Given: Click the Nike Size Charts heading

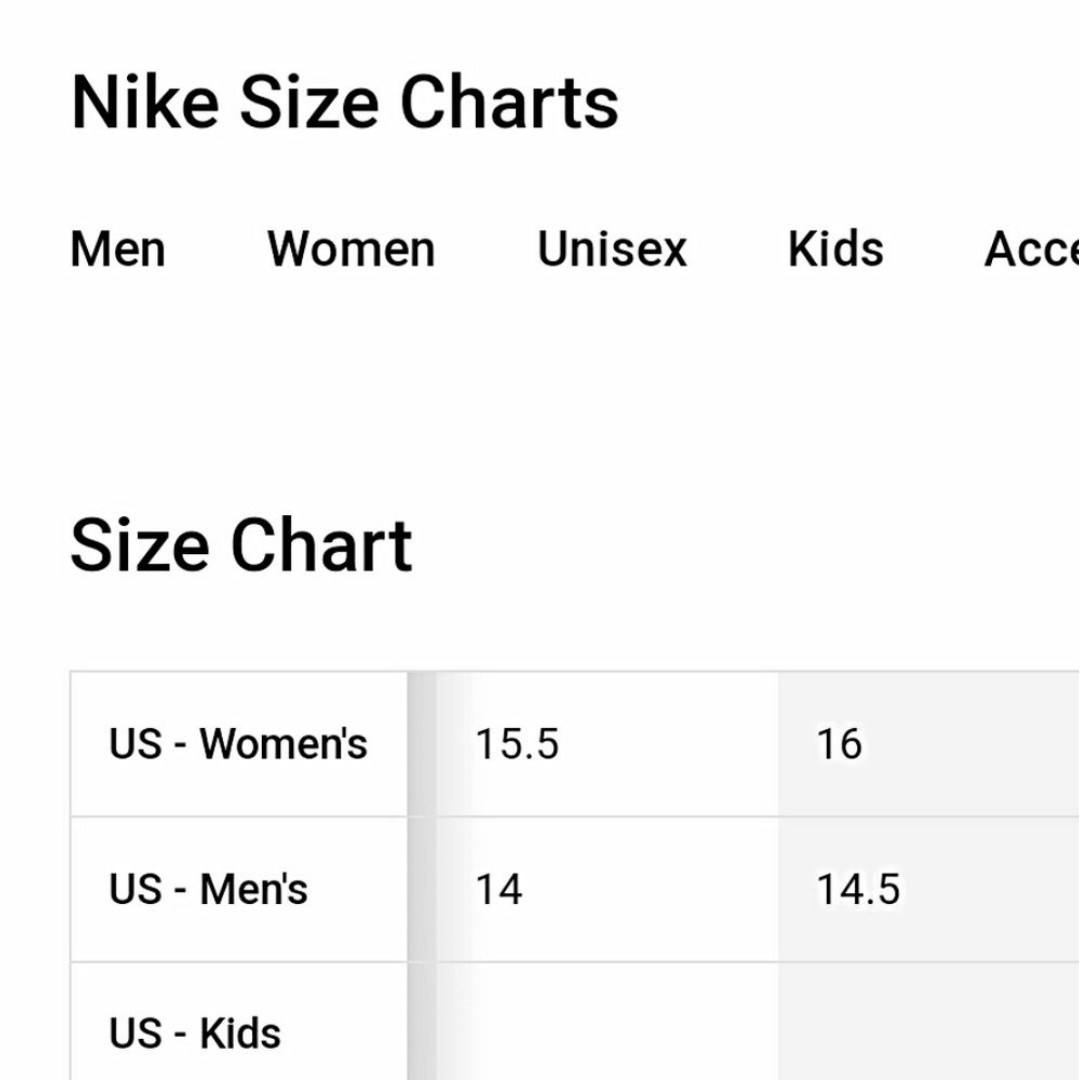Looking at the screenshot, I should (345, 103).
